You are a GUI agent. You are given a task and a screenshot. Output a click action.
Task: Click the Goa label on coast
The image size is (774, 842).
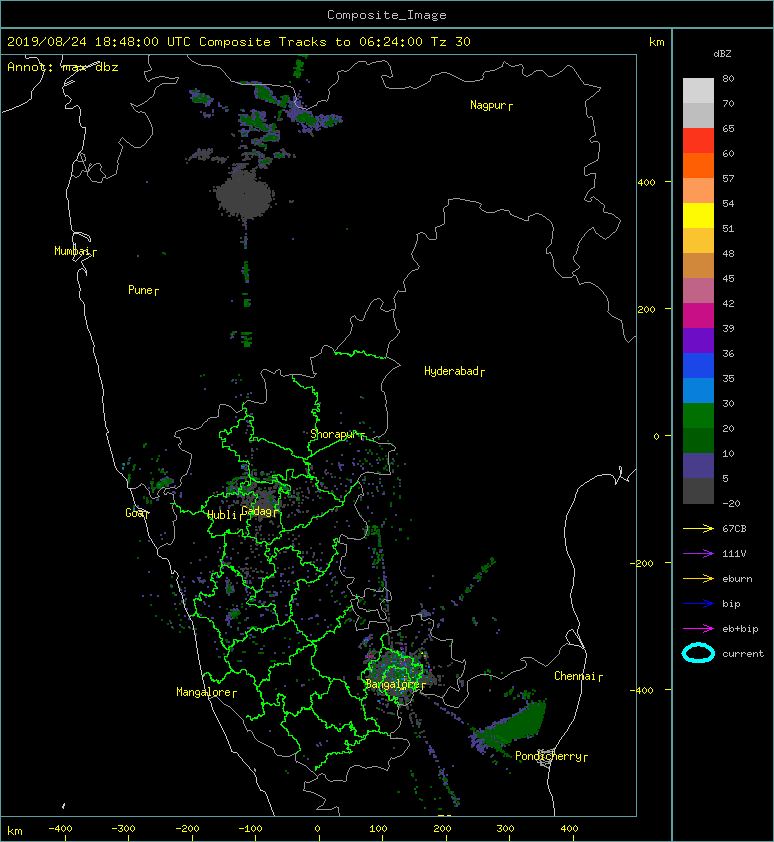tap(134, 513)
